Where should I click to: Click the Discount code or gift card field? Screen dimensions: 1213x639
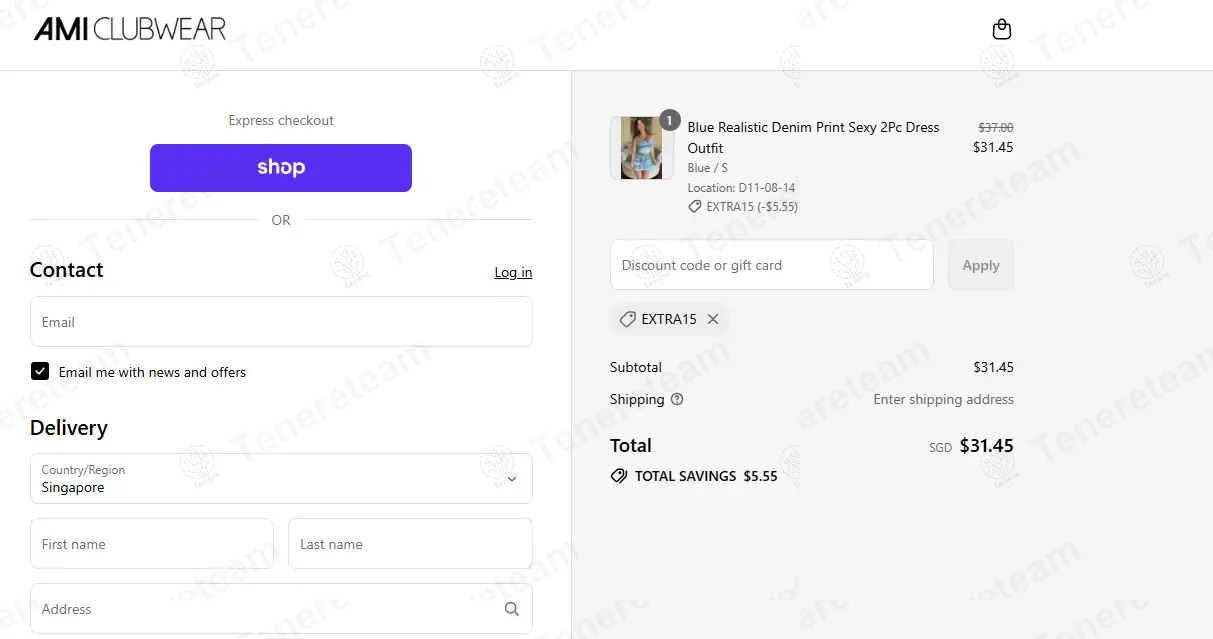772,265
